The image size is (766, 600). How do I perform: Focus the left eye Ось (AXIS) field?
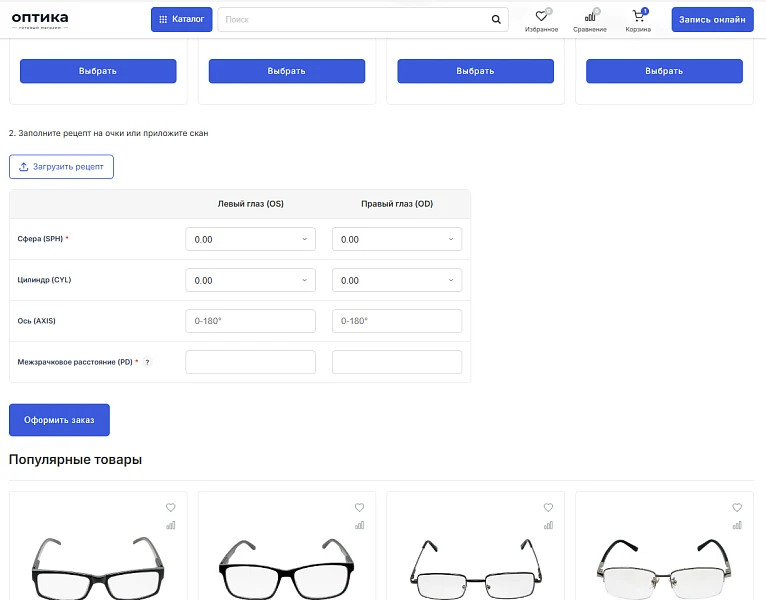click(x=250, y=321)
